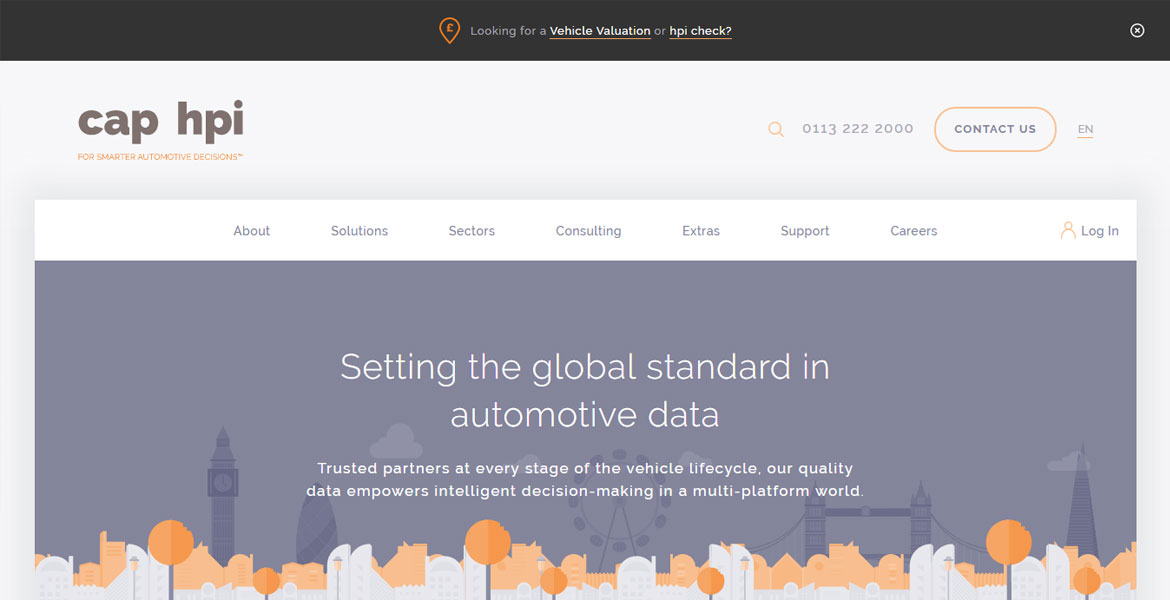The image size is (1170, 600).
Task: Click the orange pound location pin icon
Action: (x=450, y=31)
